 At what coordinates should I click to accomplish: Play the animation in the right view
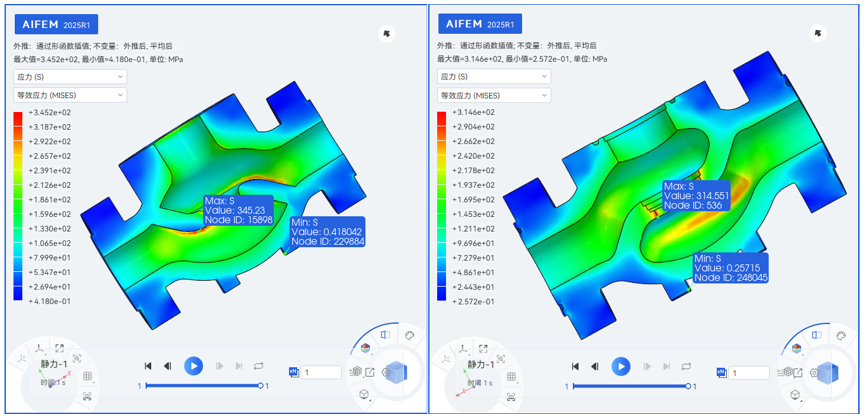(621, 366)
